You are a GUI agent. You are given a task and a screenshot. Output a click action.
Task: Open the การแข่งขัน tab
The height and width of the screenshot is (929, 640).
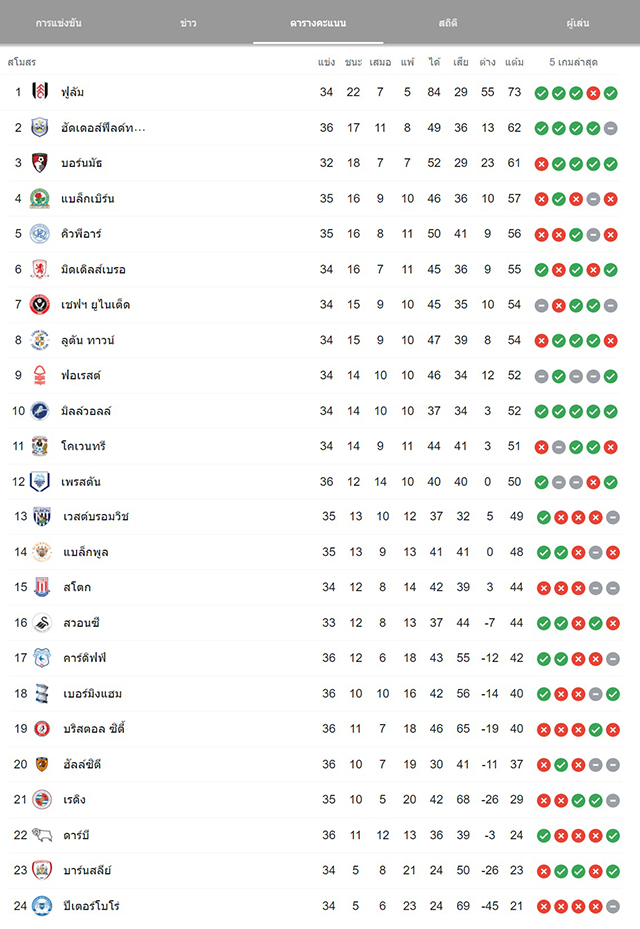59,23
